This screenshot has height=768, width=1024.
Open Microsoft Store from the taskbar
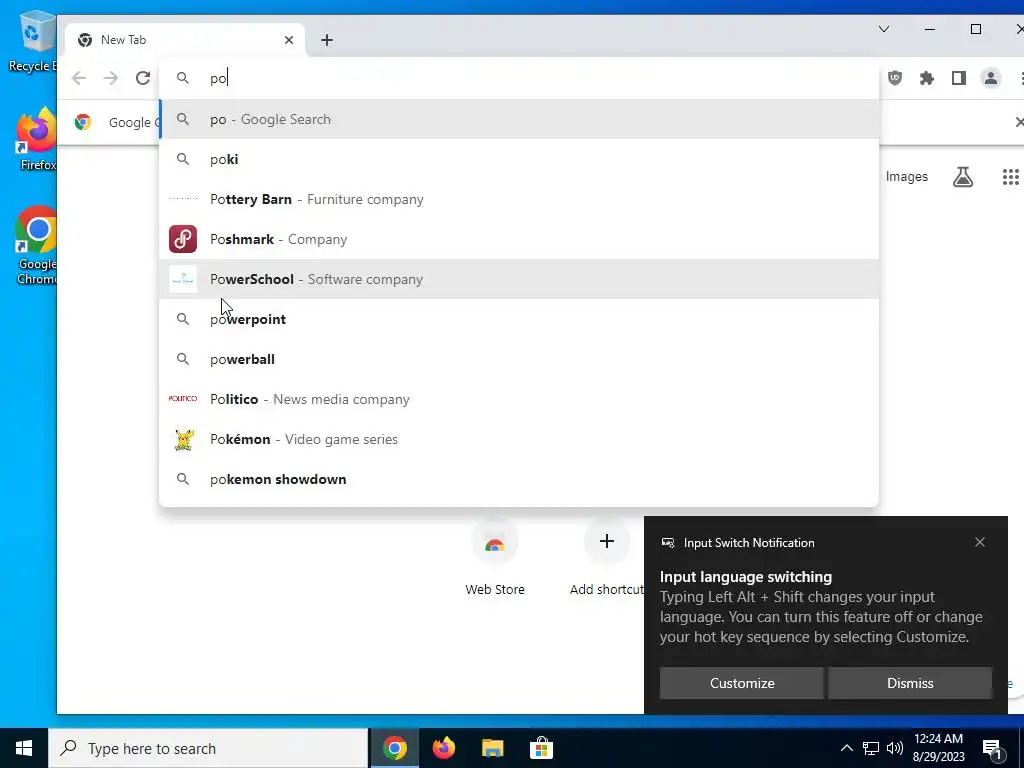click(x=541, y=748)
